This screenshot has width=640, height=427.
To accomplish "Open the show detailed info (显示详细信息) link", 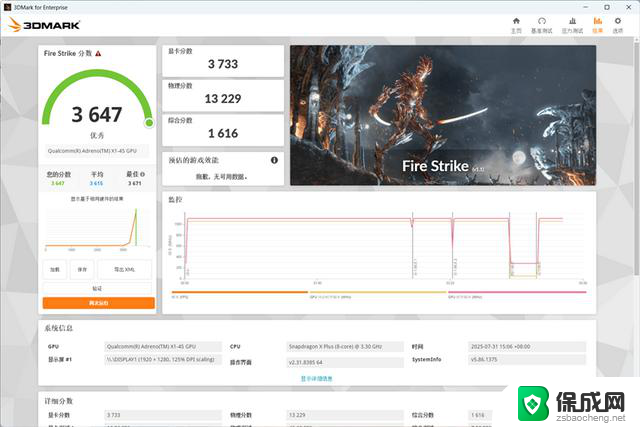I will click(x=317, y=378).
